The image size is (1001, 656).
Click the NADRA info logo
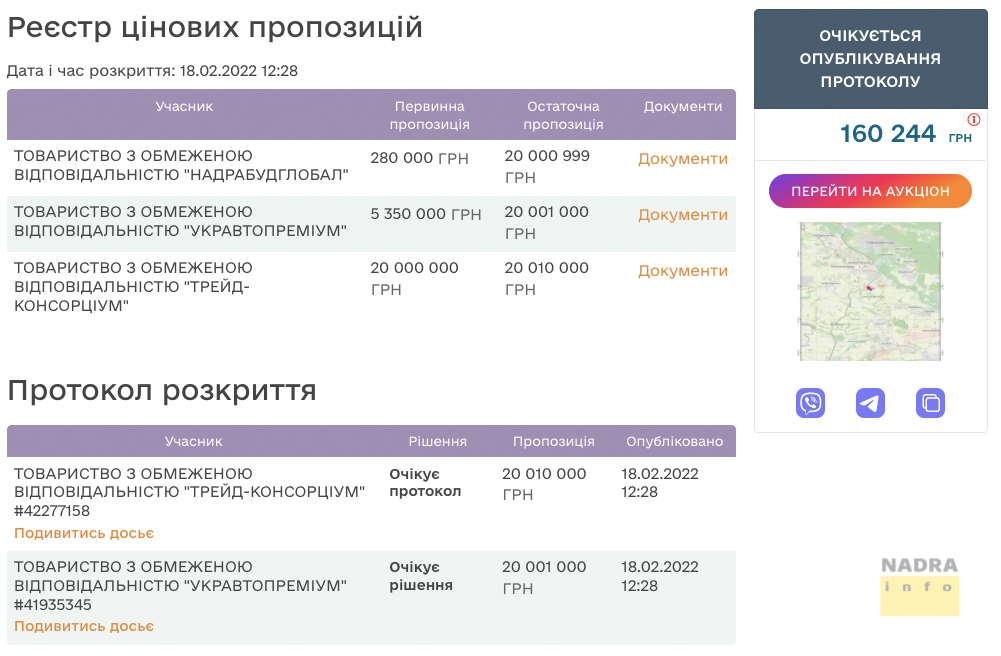919,585
